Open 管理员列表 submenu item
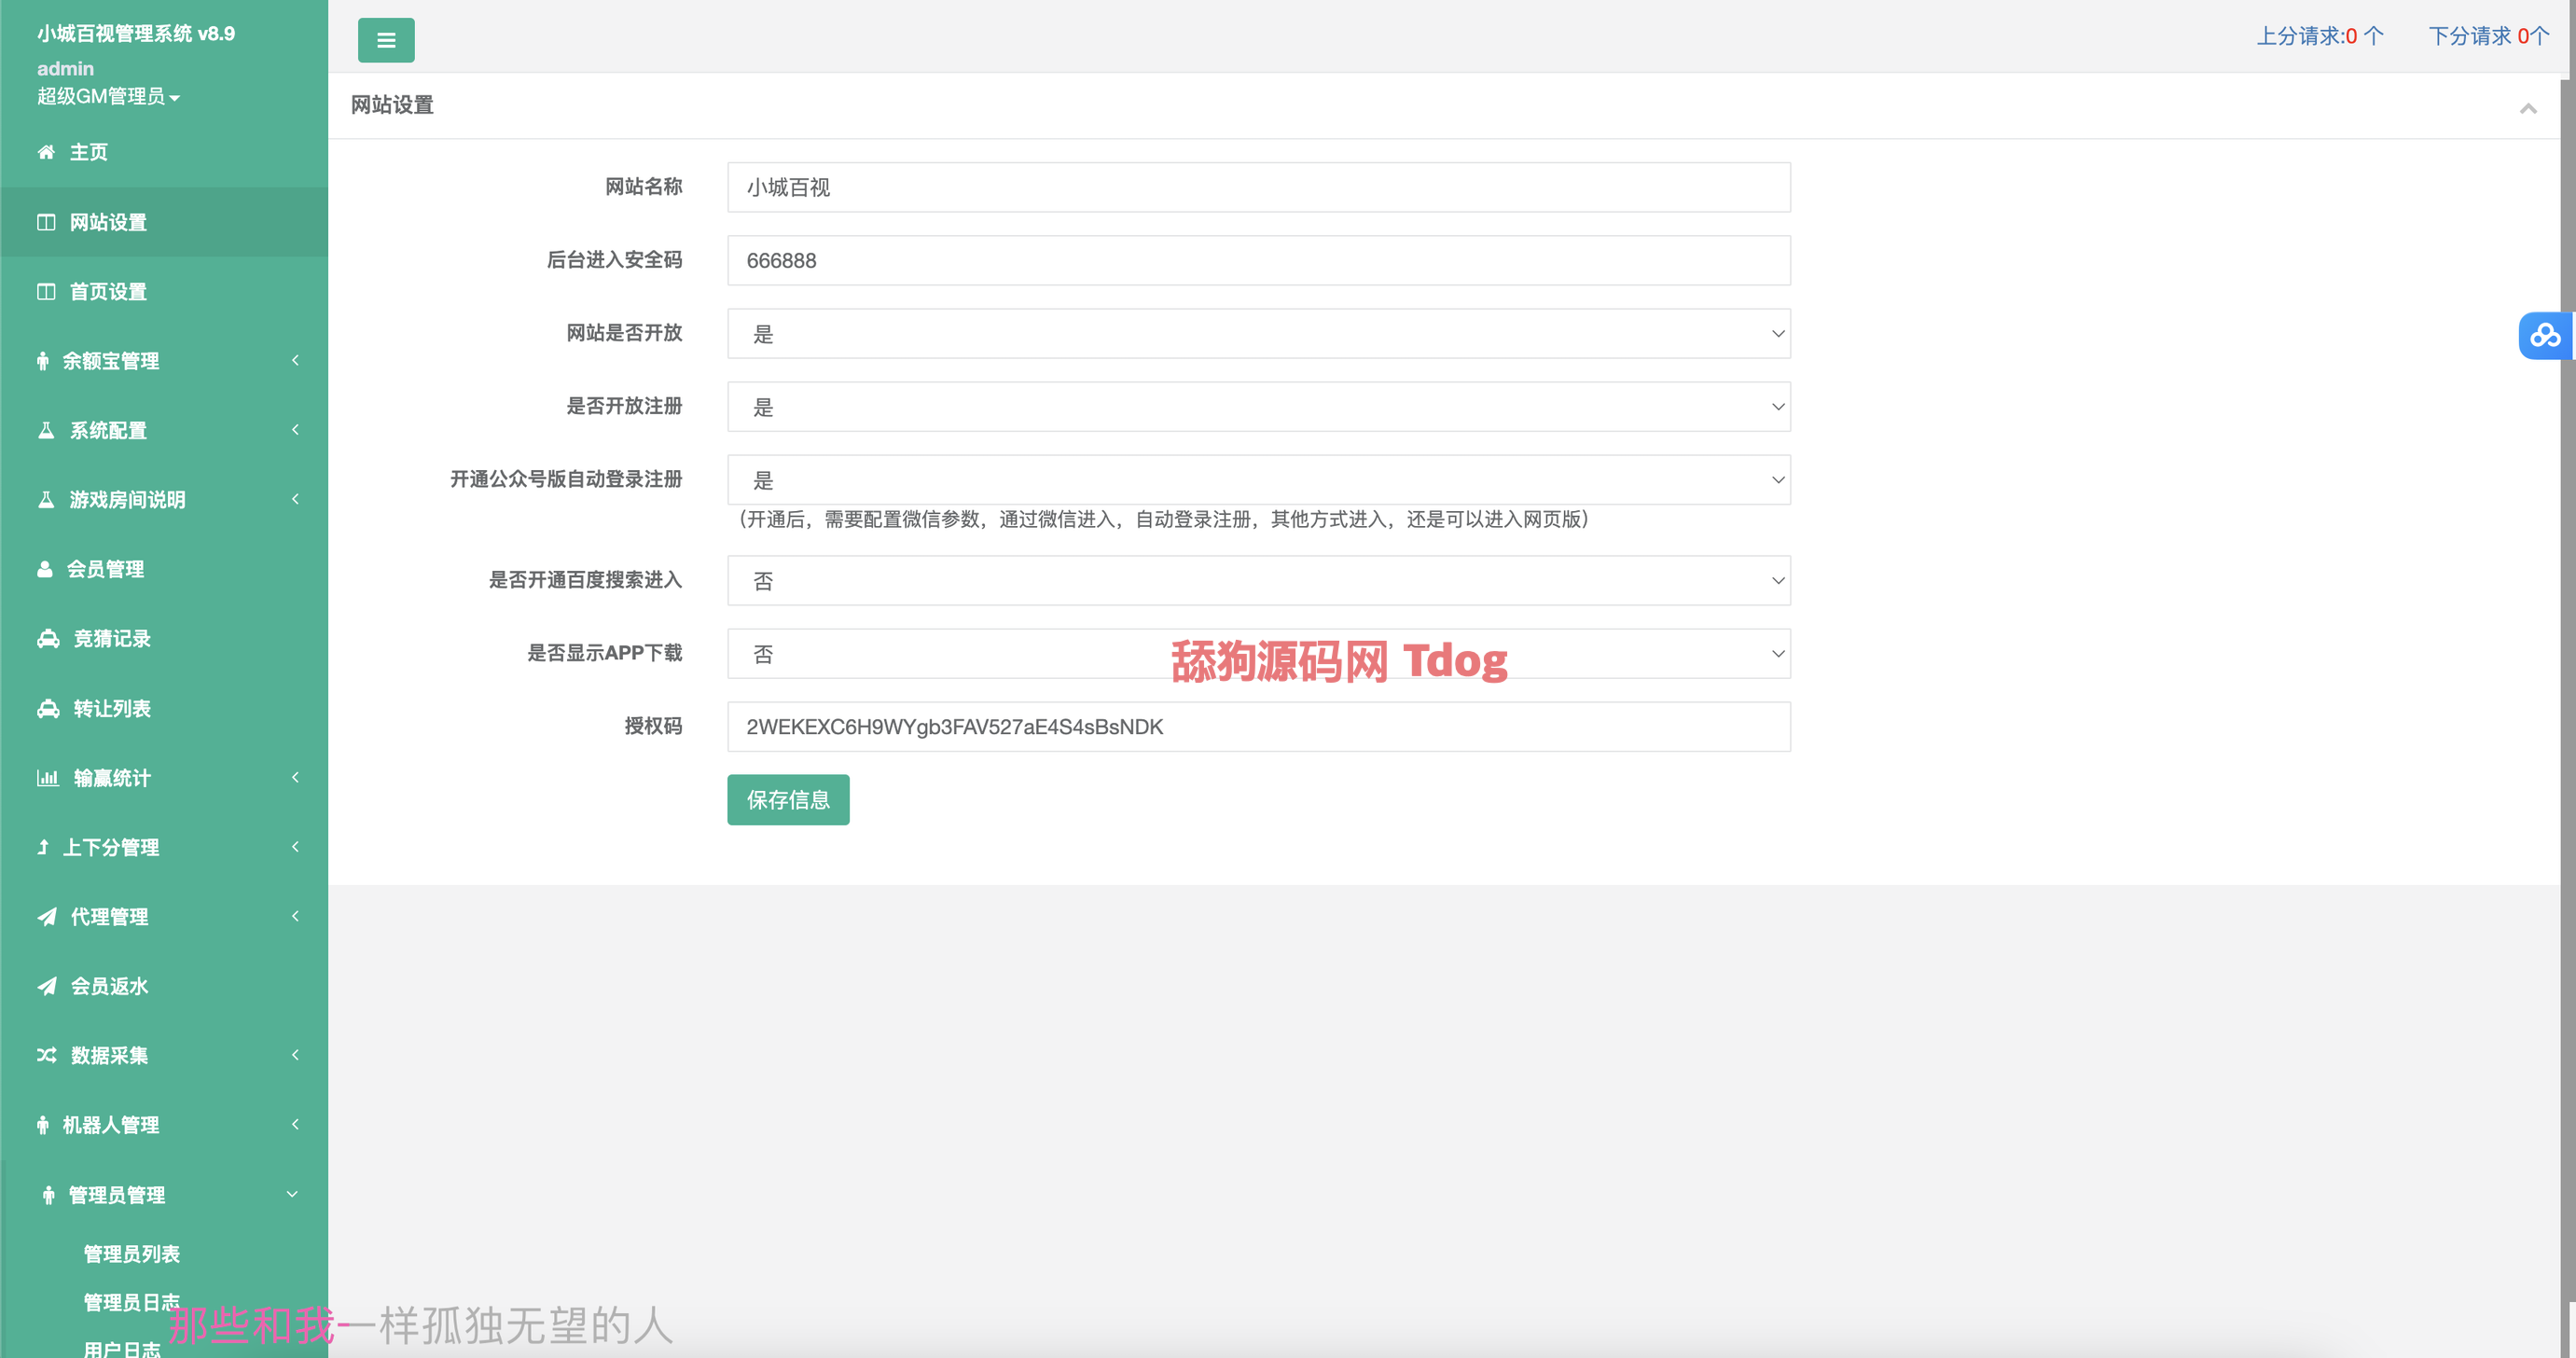2576x1358 pixels. 131,1254
